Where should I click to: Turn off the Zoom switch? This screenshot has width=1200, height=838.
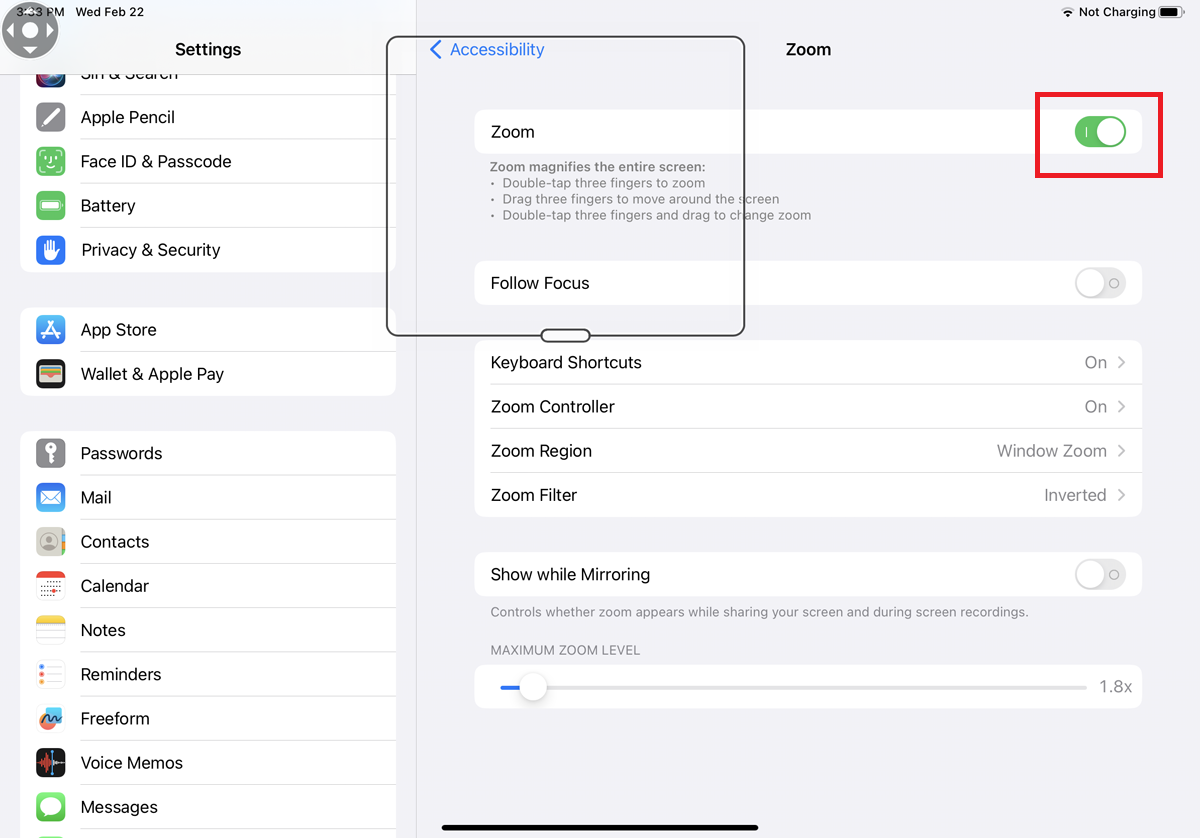pyautogui.click(x=1100, y=132)
